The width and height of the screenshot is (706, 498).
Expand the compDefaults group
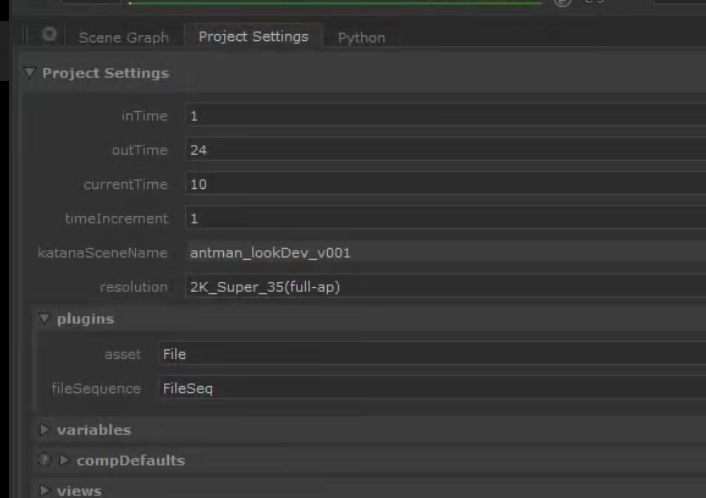pos(64,460)
